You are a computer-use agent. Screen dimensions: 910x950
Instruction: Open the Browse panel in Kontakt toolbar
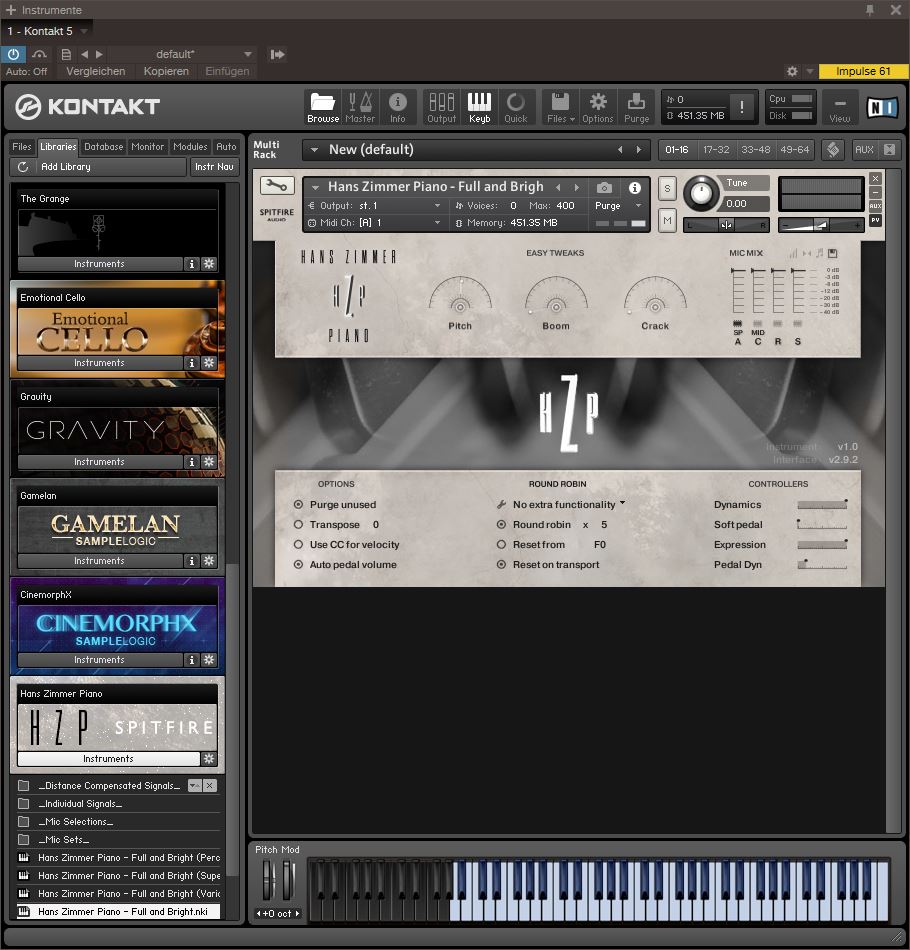pos(323,107)
